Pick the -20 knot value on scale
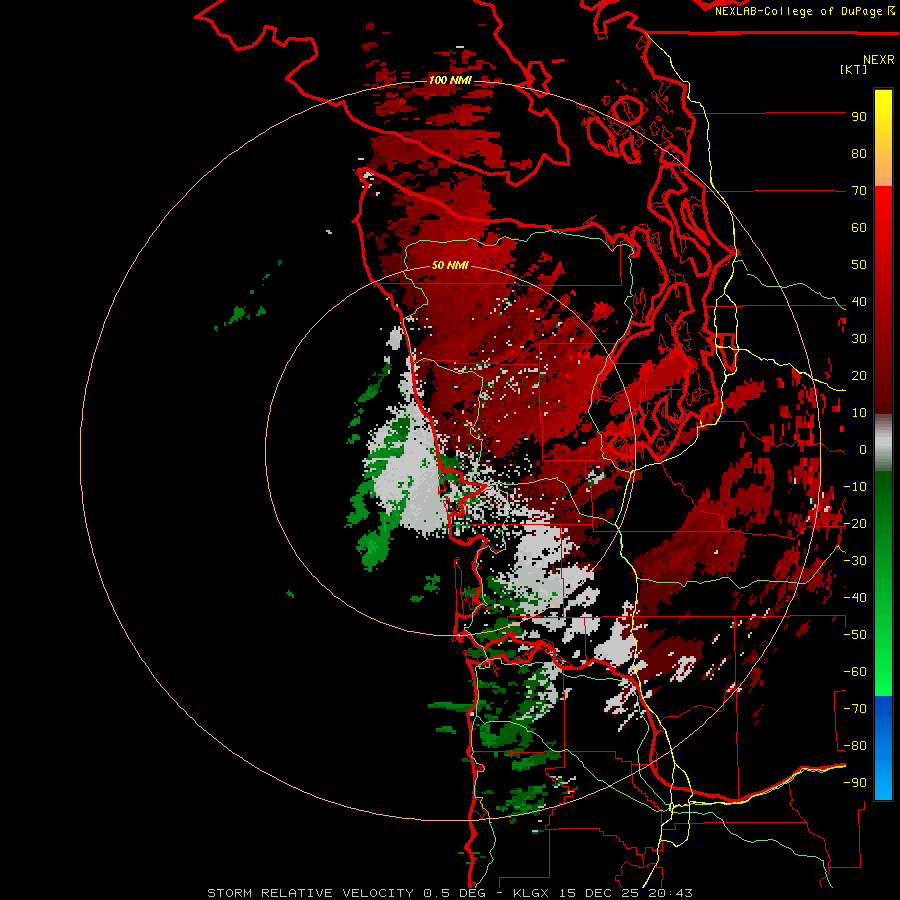The image size is (900, 900). (x=855, y=523)
